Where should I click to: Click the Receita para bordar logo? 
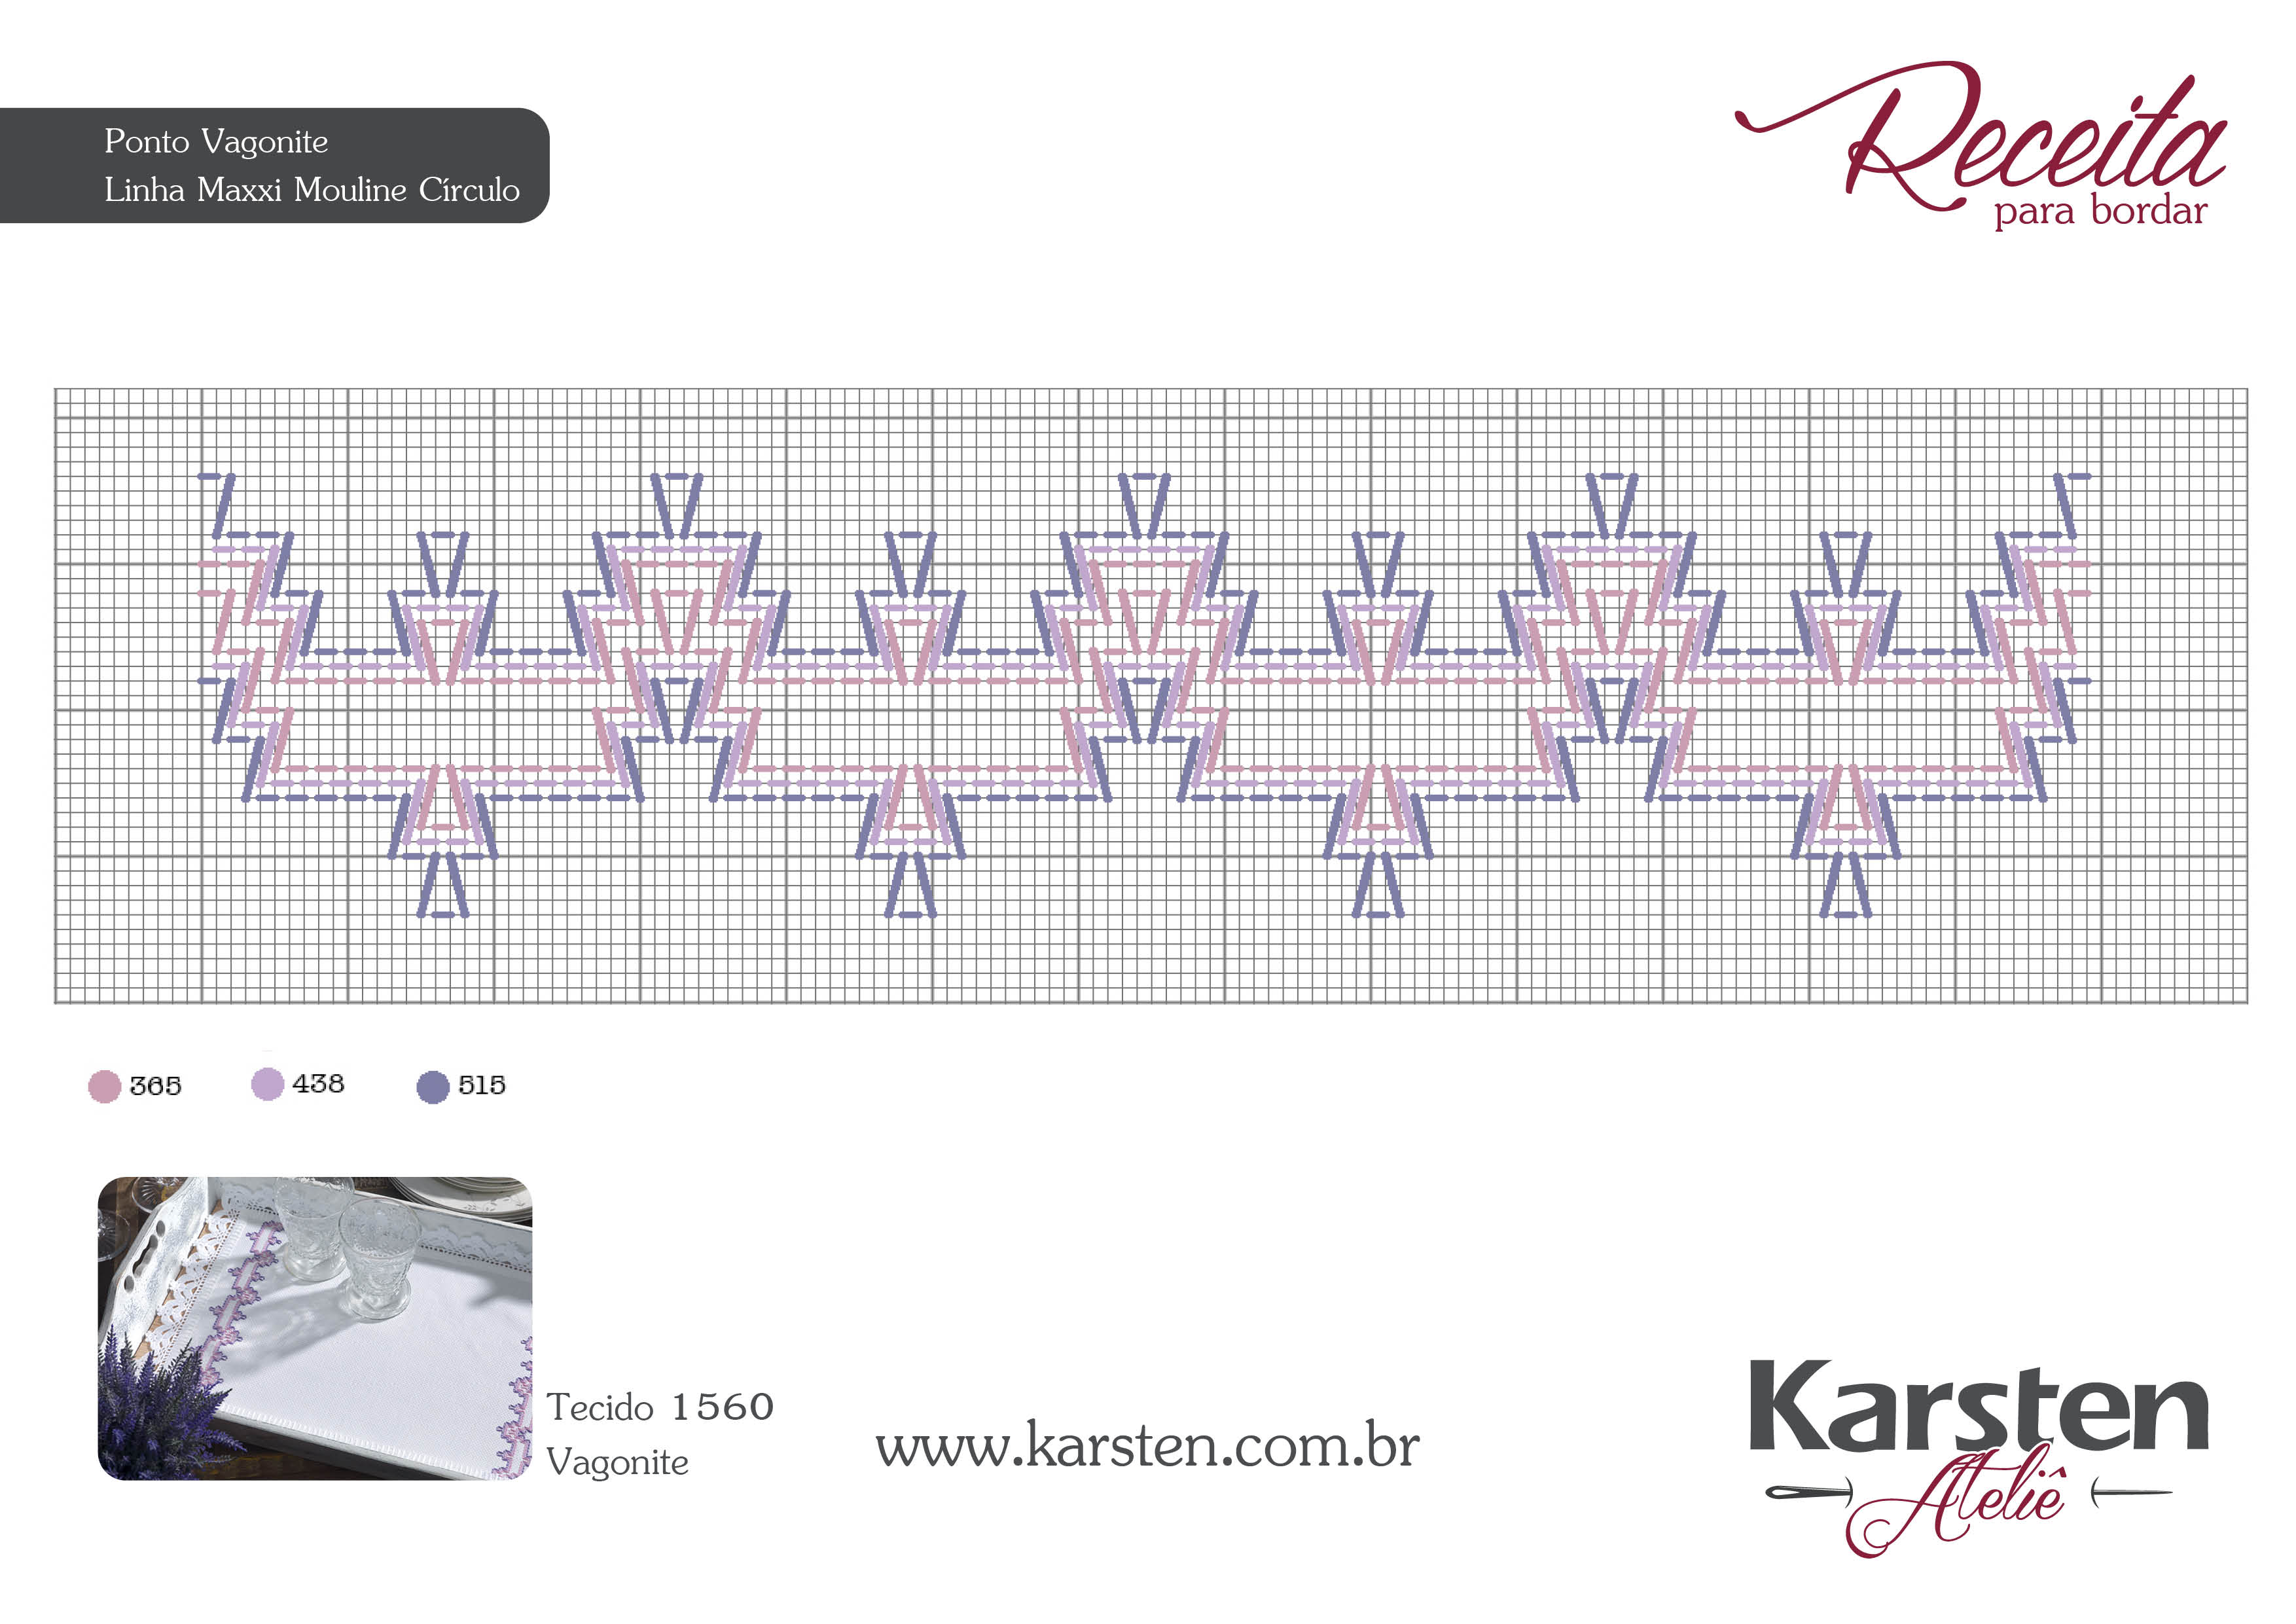1982,145
